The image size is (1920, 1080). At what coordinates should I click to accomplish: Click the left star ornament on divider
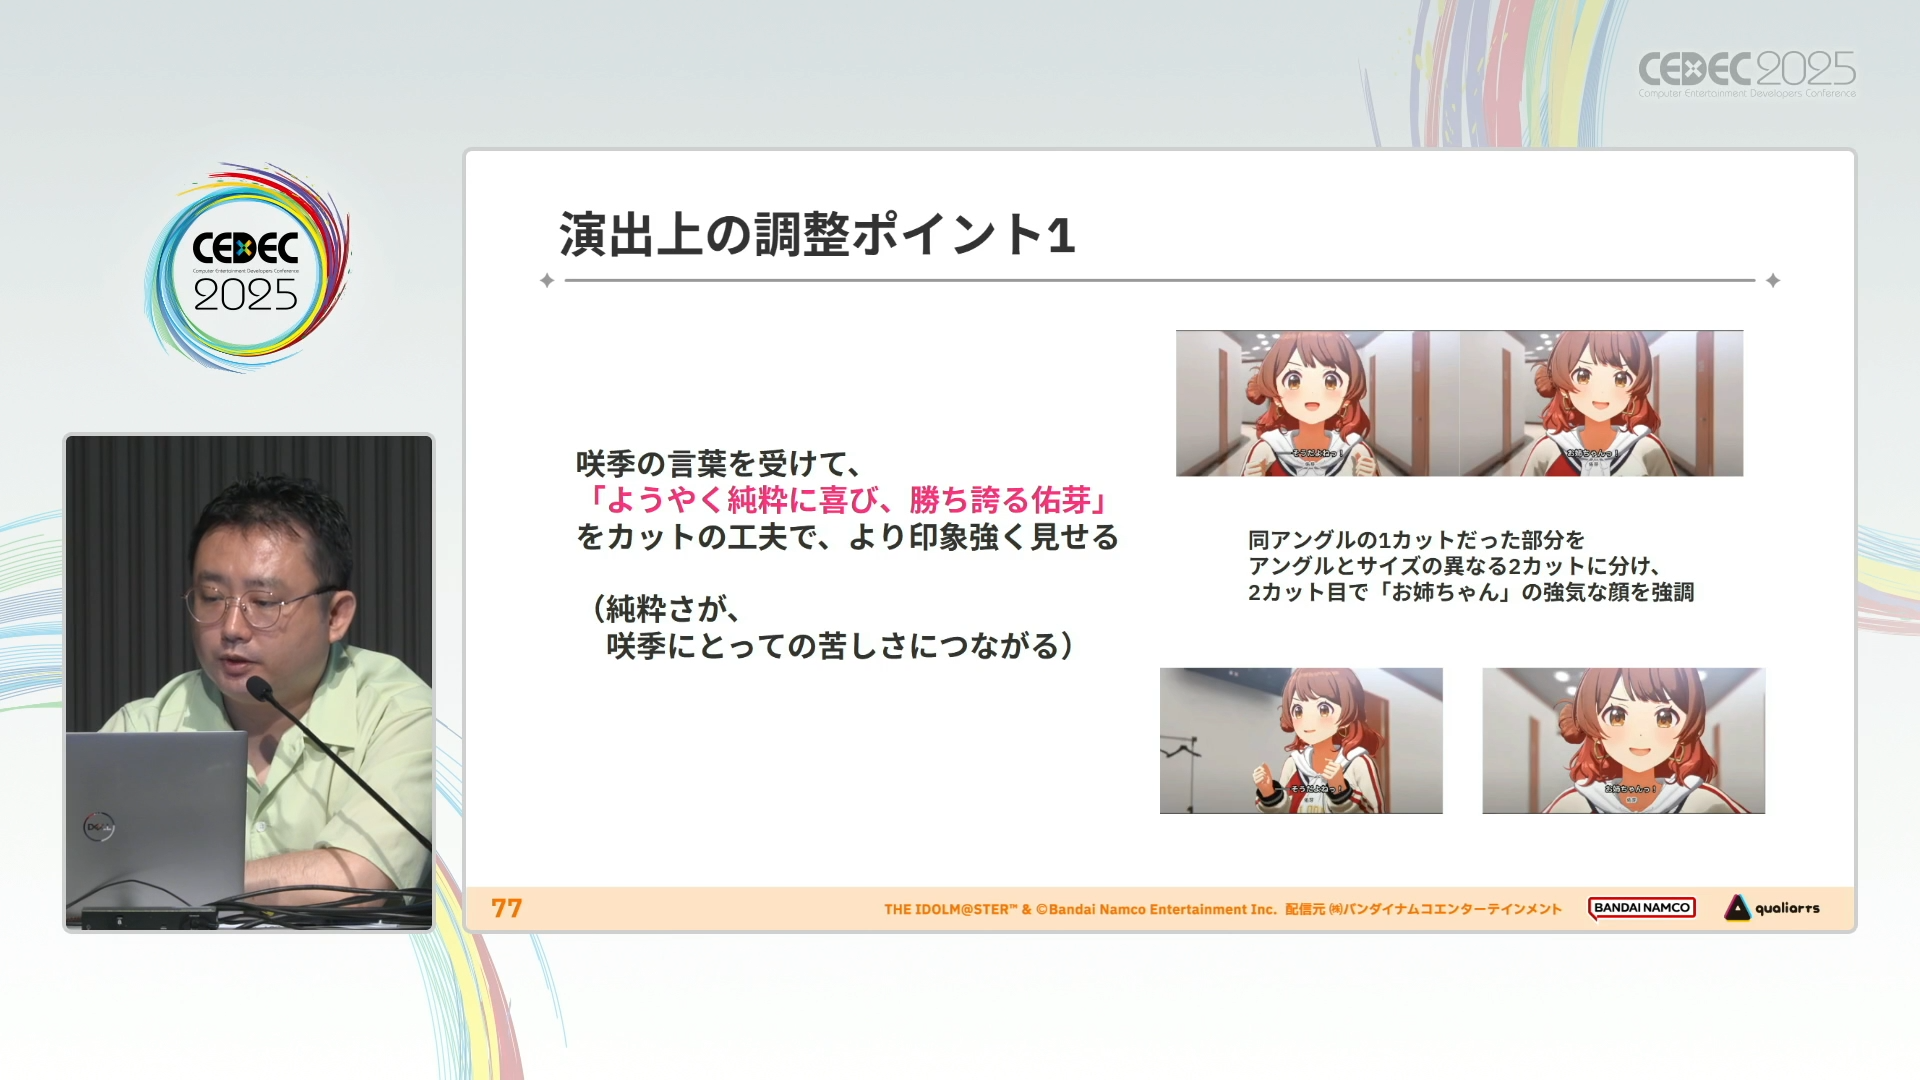[547, 281]
